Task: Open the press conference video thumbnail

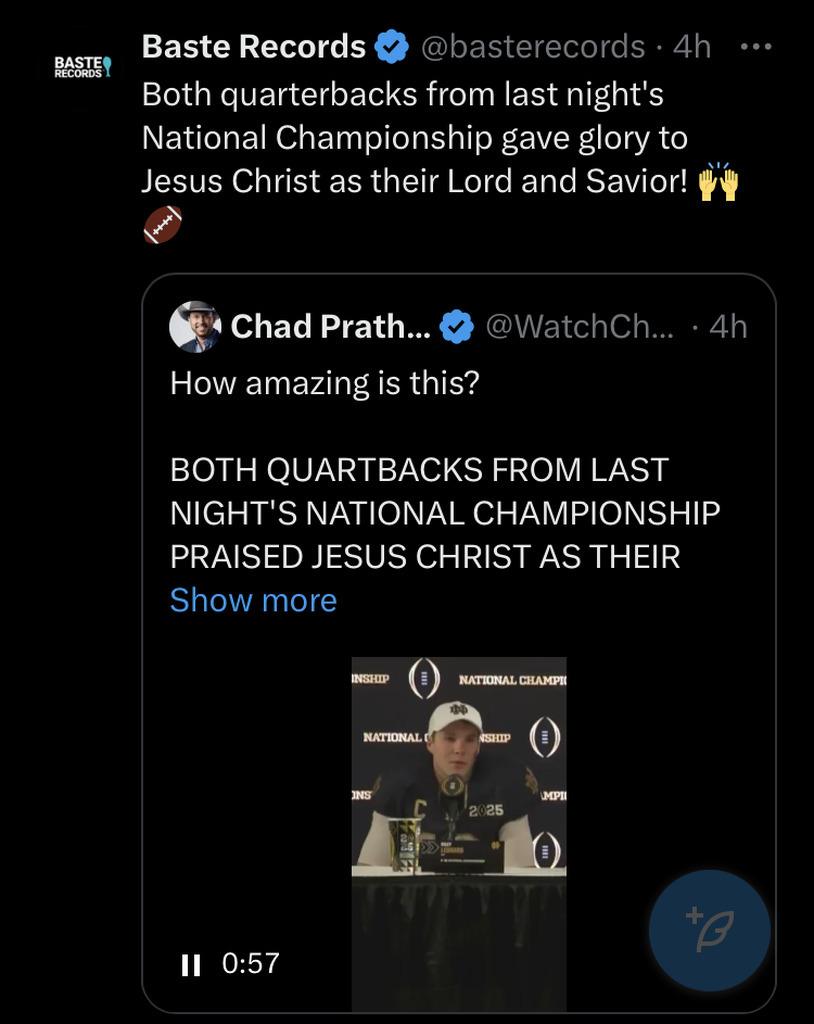Action: point(458,780)
